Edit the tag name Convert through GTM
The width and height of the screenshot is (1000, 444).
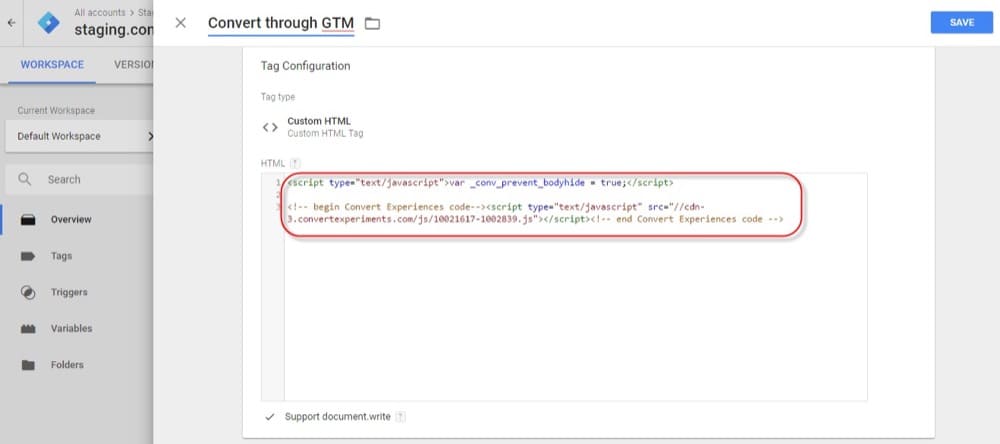click(281, 24)
